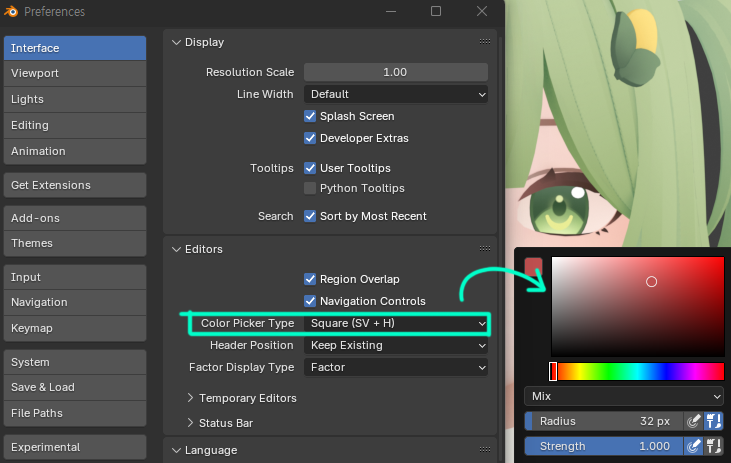The image size is (731, 463).
Task: Switch to the Add-ons tab
Action: [x=75, y=218]
